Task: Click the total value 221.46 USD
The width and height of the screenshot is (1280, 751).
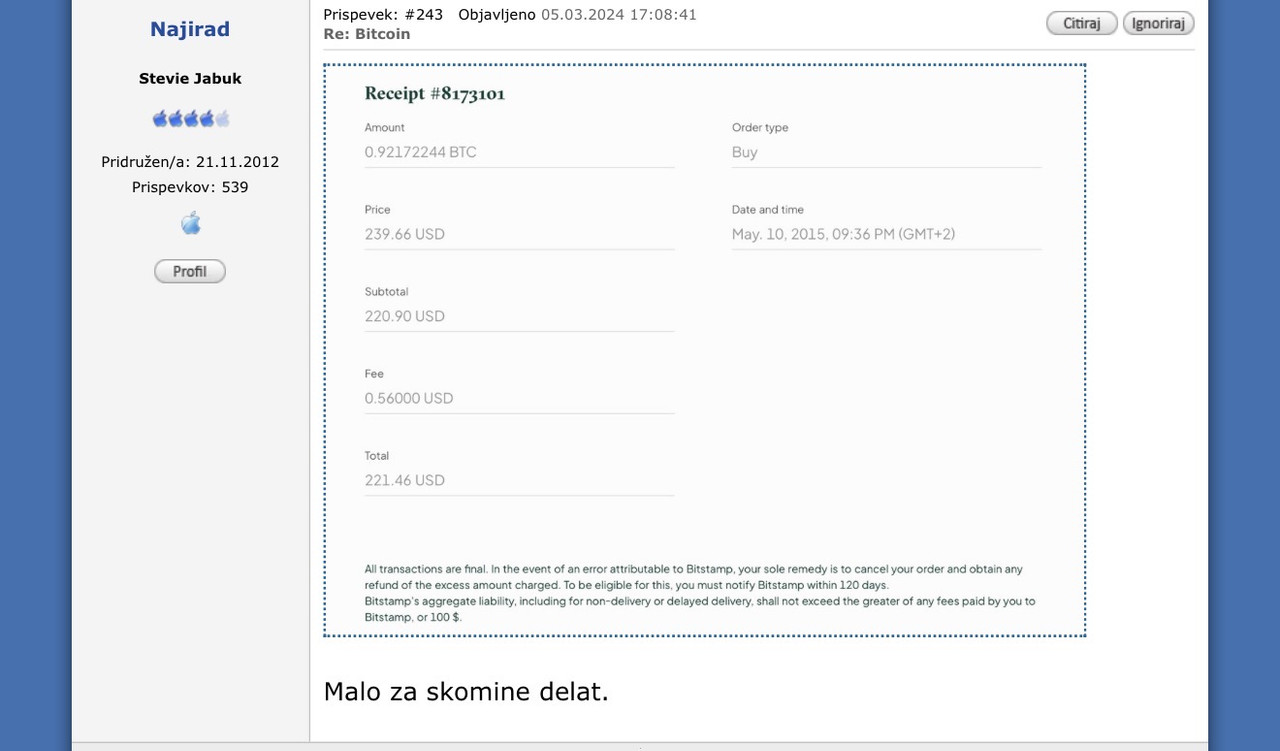Action: click(405, 480)
